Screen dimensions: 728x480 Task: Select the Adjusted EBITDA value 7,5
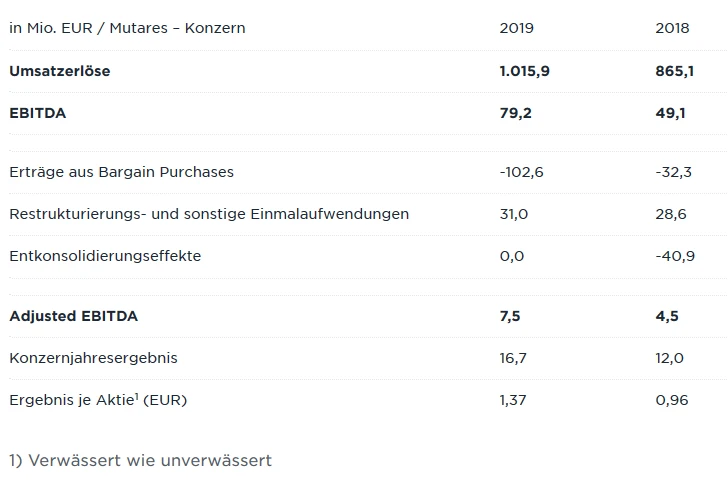pyautogui.click(x=510, y=316)
